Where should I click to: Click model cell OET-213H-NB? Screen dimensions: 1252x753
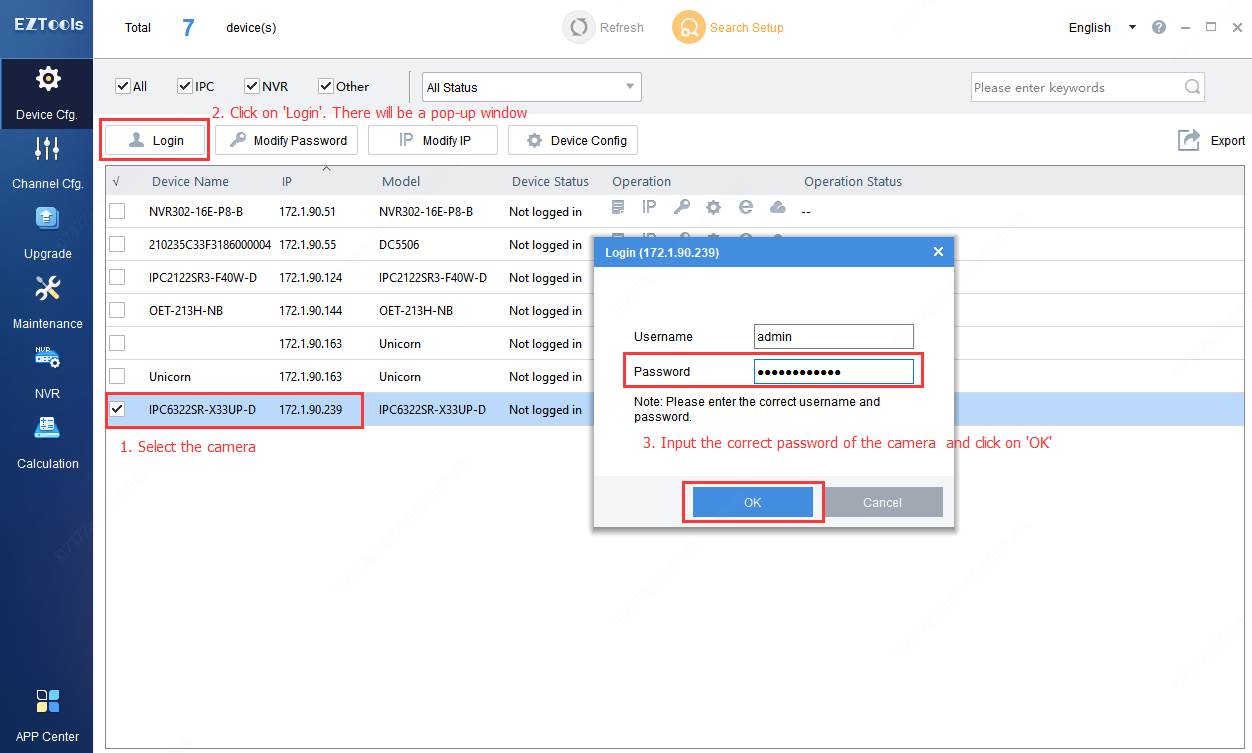click(x=416, y=310)
